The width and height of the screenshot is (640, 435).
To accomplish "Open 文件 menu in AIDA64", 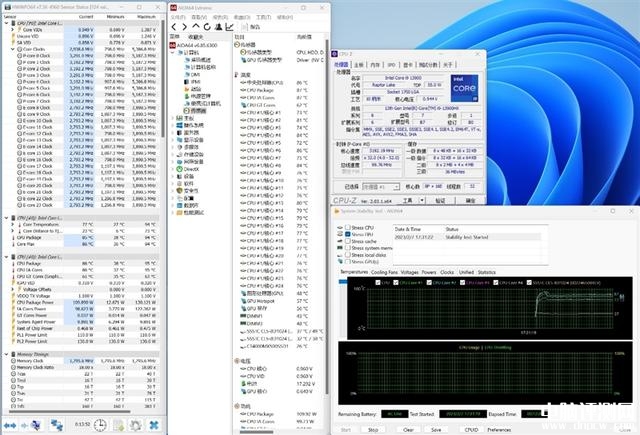I will (177, 17).
